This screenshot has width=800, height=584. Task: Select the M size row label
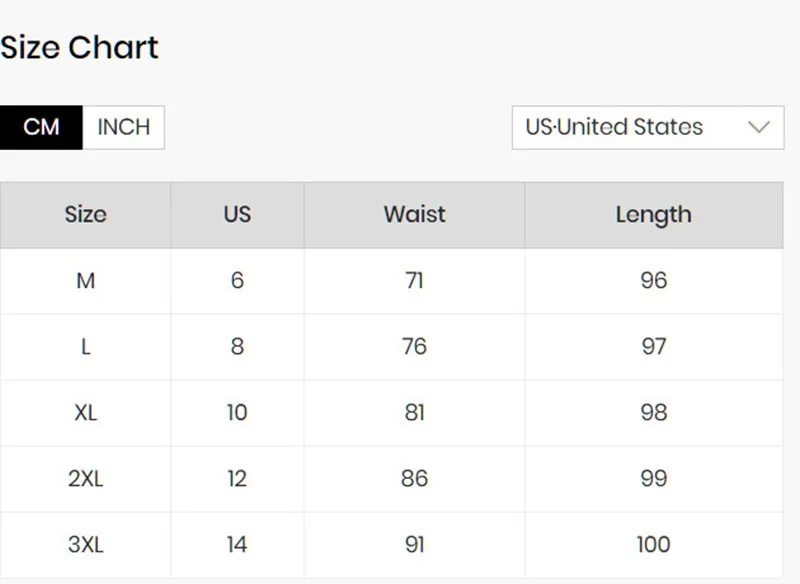point(85,280)
